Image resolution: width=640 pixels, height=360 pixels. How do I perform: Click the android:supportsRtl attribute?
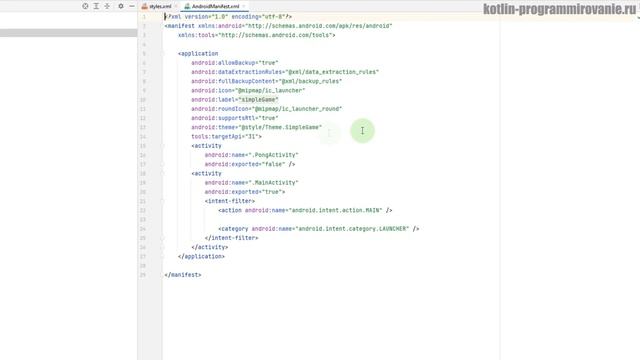point(235,118)
